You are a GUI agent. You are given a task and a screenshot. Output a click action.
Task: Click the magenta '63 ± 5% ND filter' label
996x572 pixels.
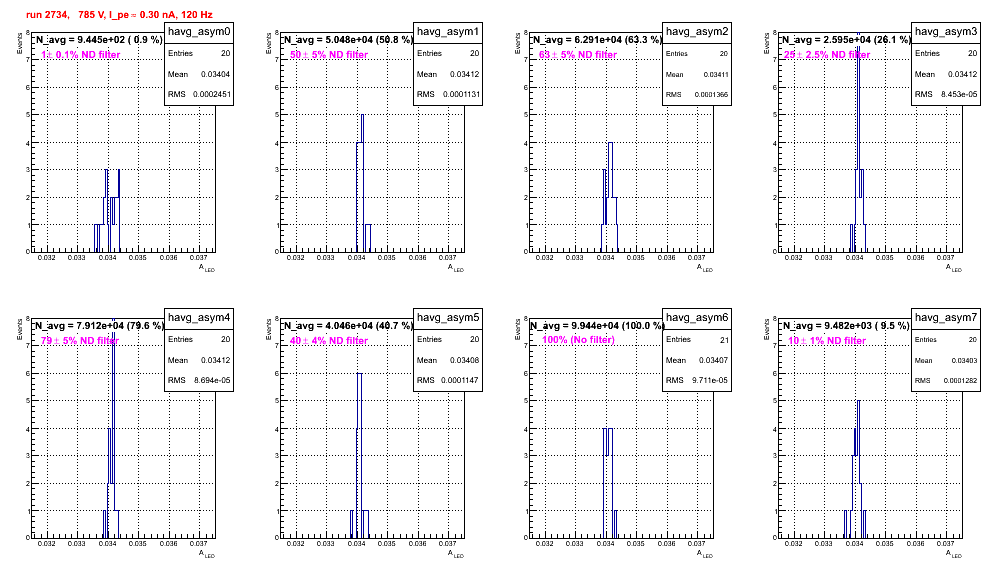coord(578,55)
